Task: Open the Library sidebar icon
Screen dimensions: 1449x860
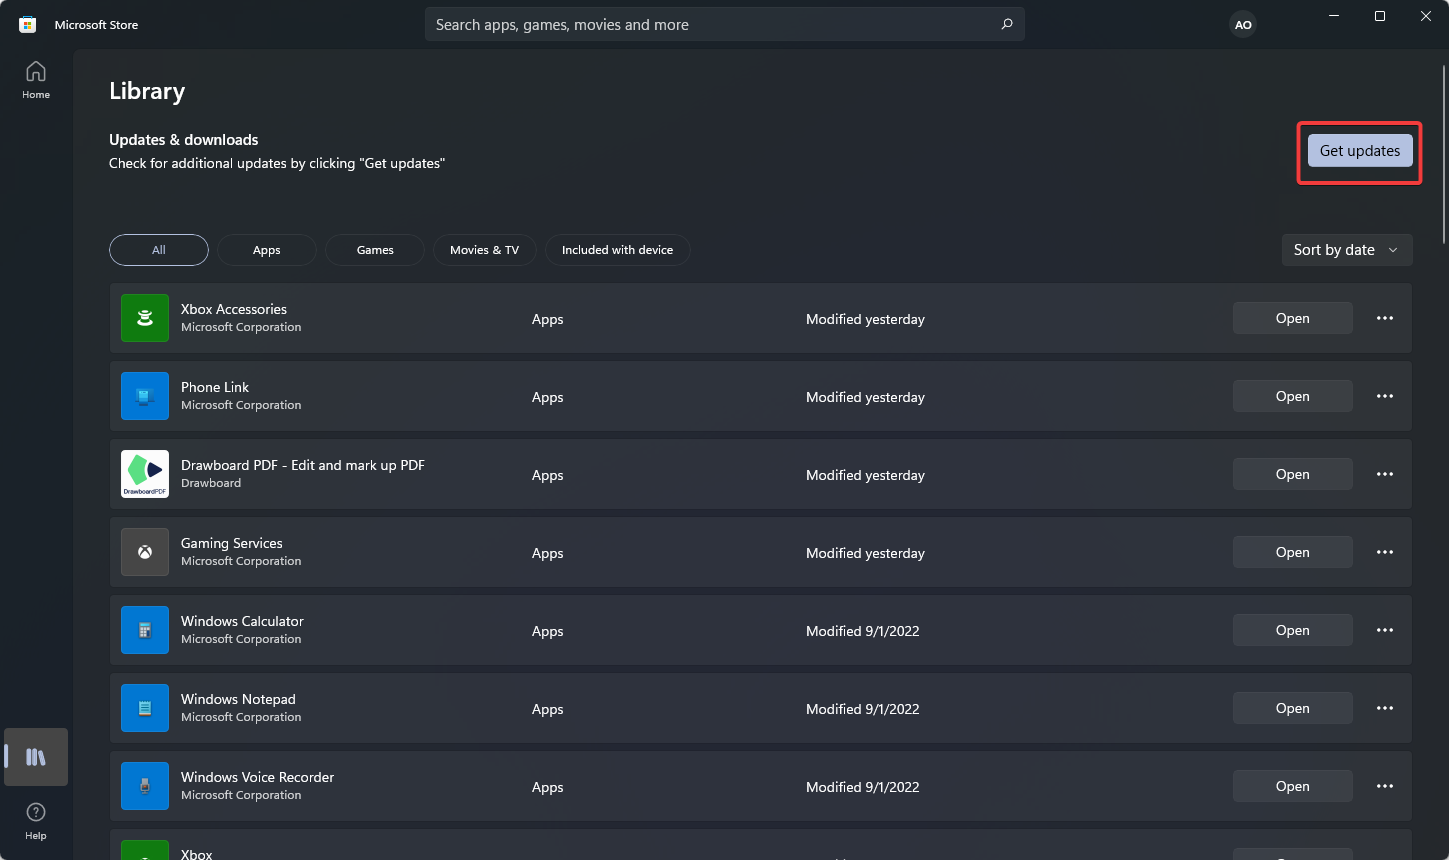Action: (36, 757)
